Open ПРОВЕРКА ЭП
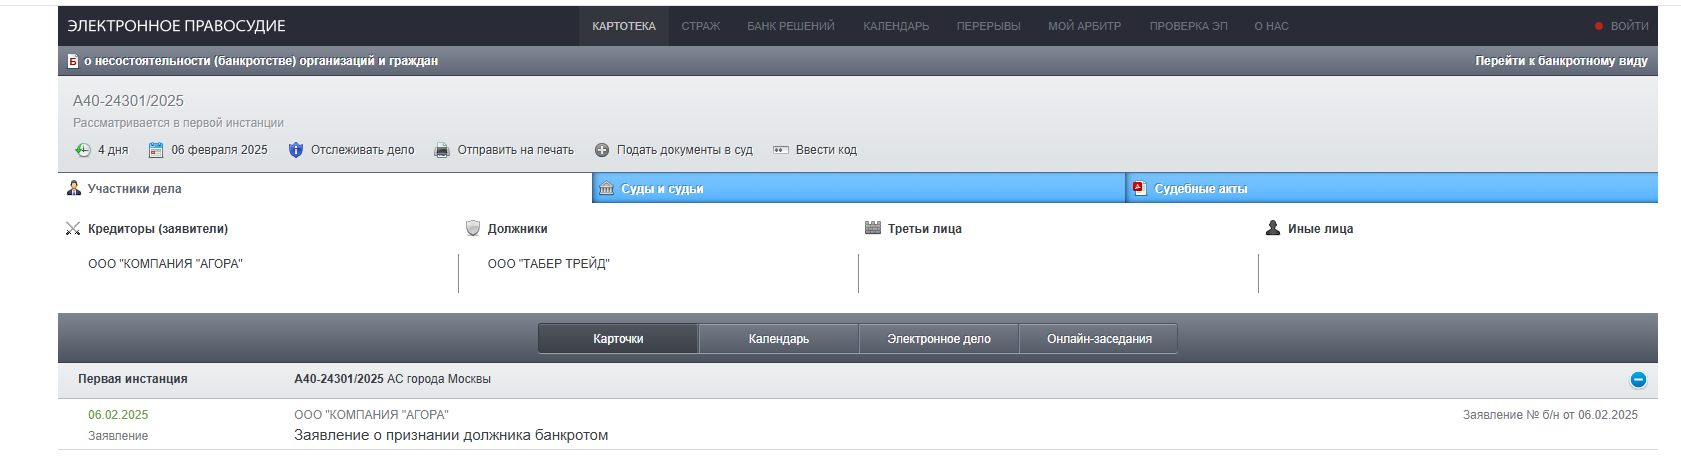This screenshot has width=1681, height=460. 1188,26
